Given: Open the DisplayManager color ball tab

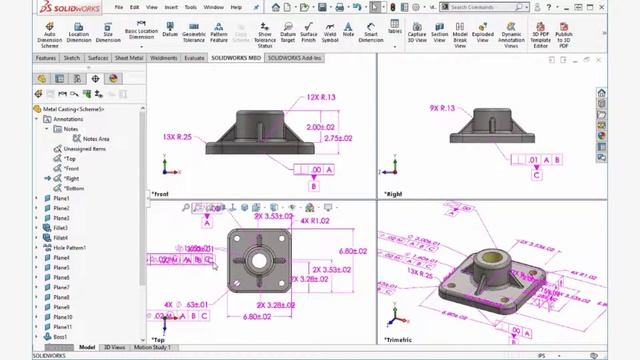Looking at the screenshot, I should (113, 78).
